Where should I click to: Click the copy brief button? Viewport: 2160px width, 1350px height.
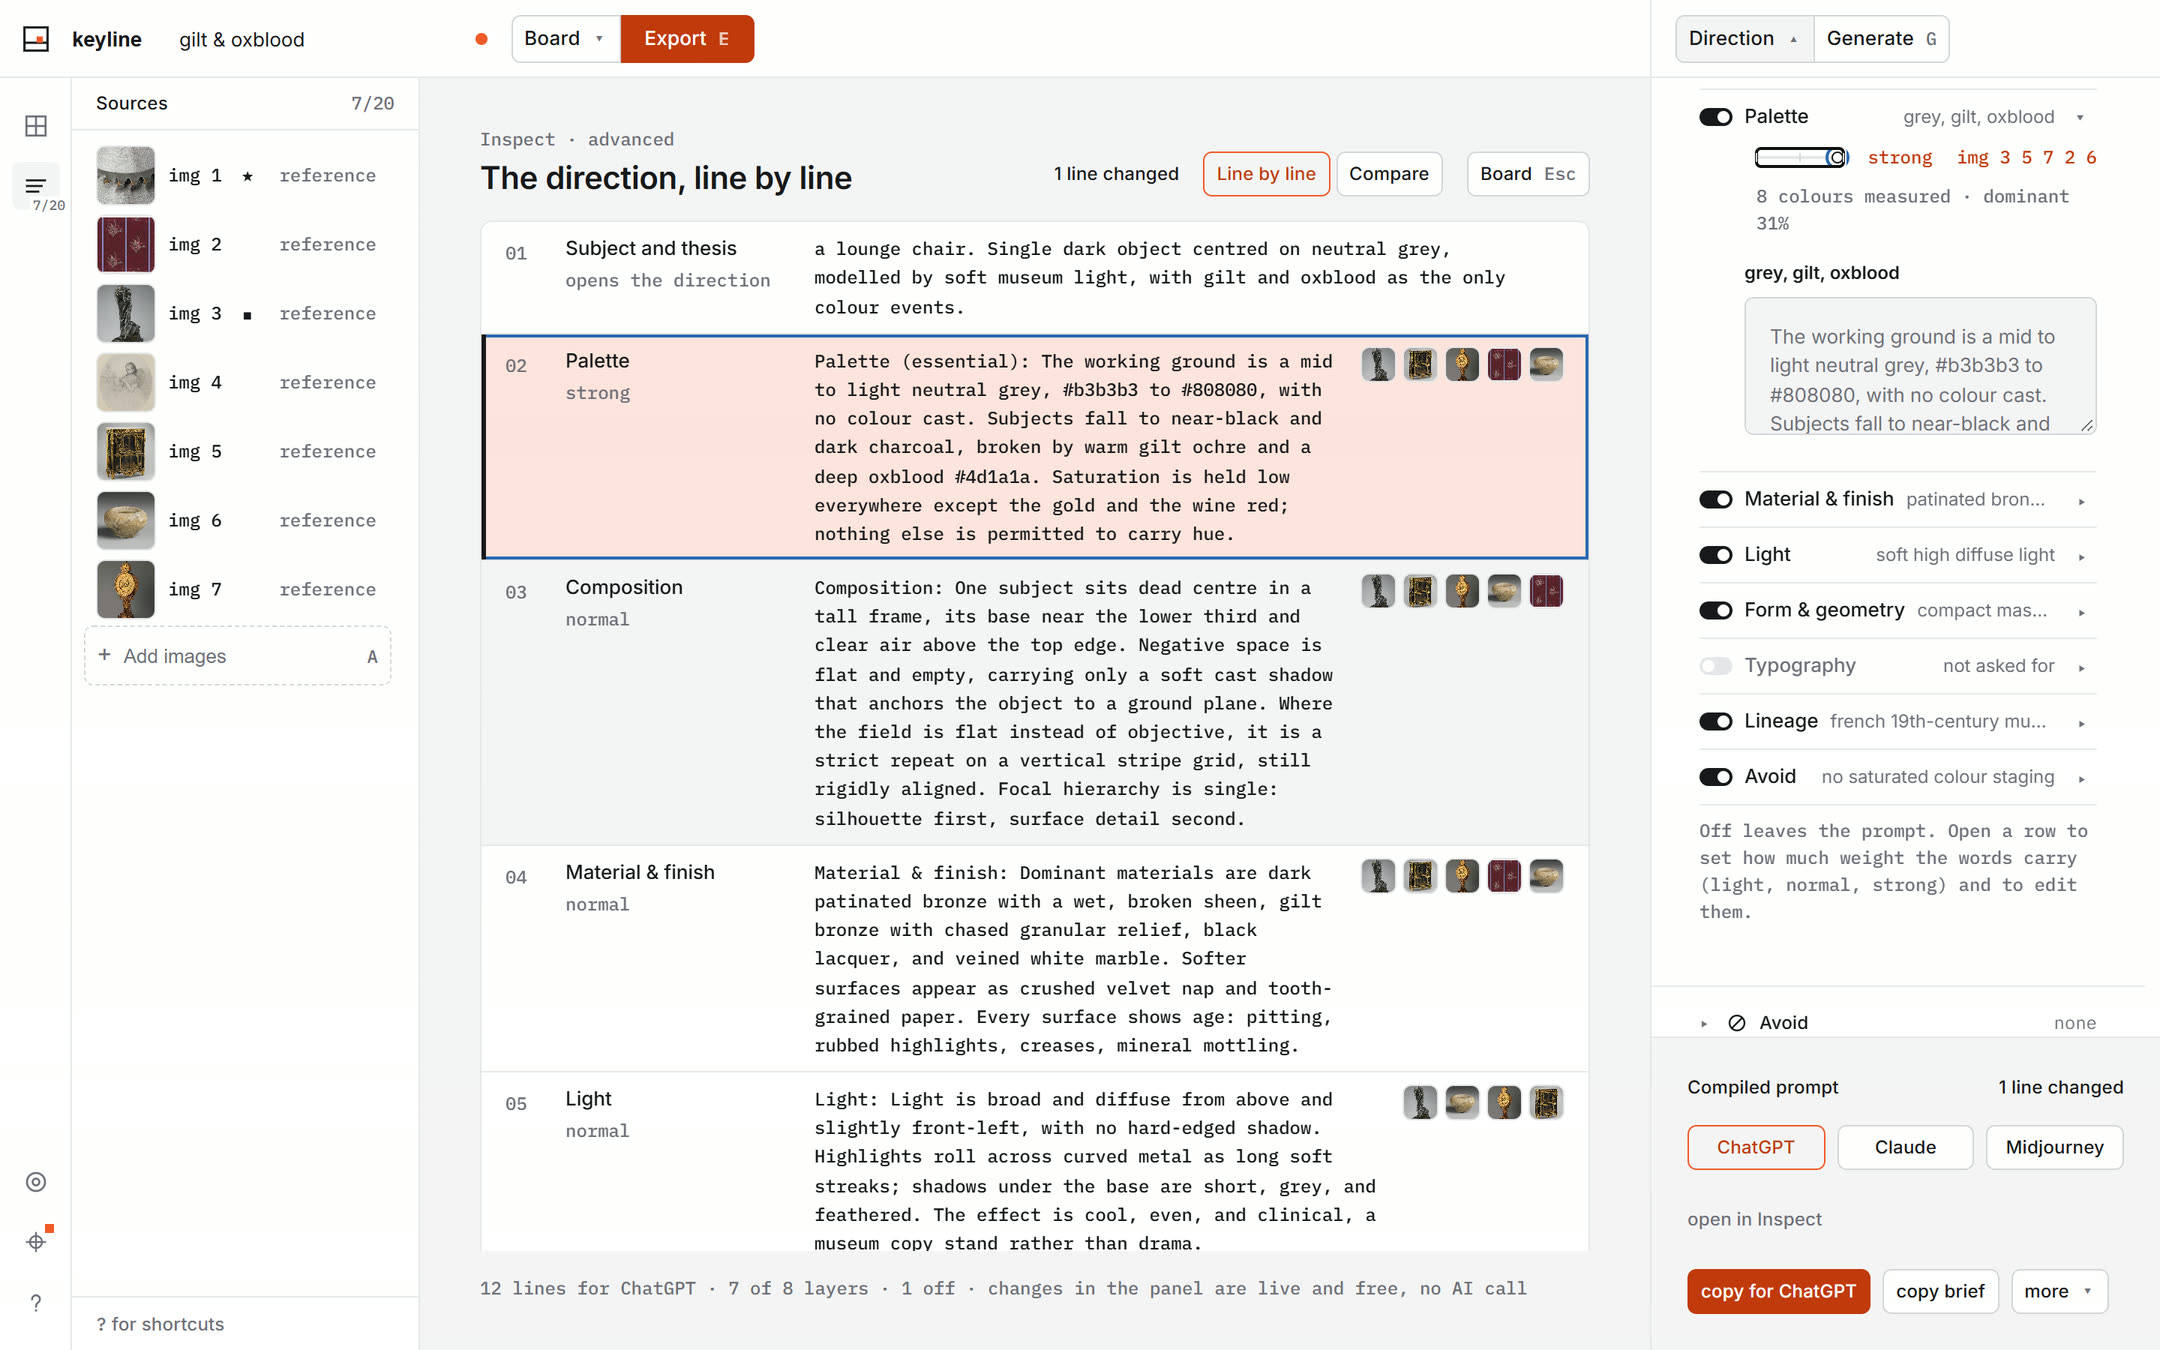[1940, 1291]
